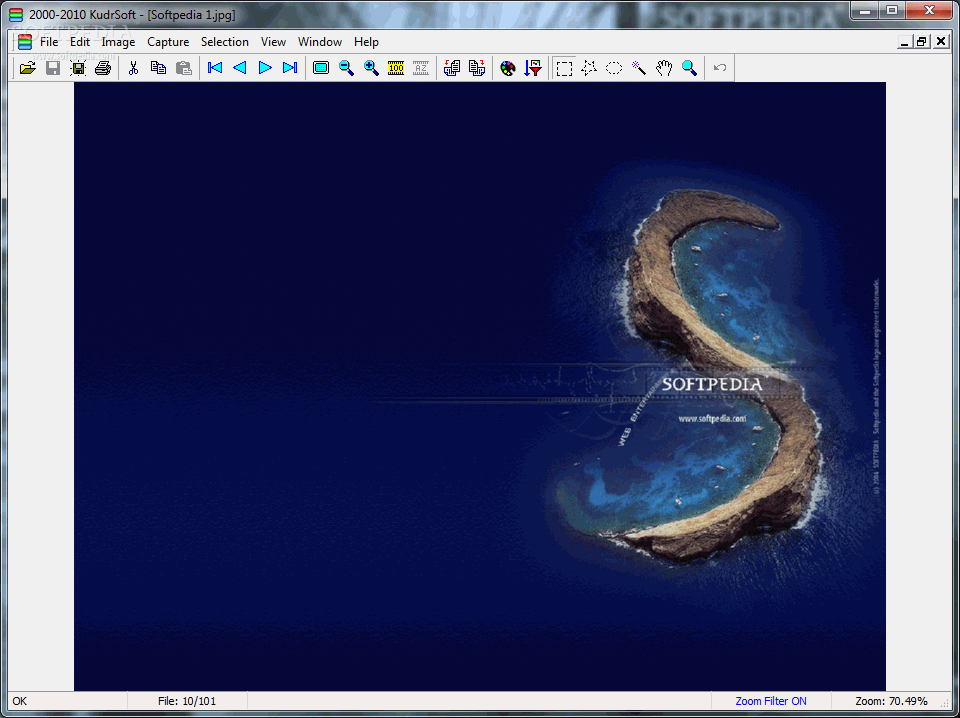Click the filter funnel with arrow icon

533,68
